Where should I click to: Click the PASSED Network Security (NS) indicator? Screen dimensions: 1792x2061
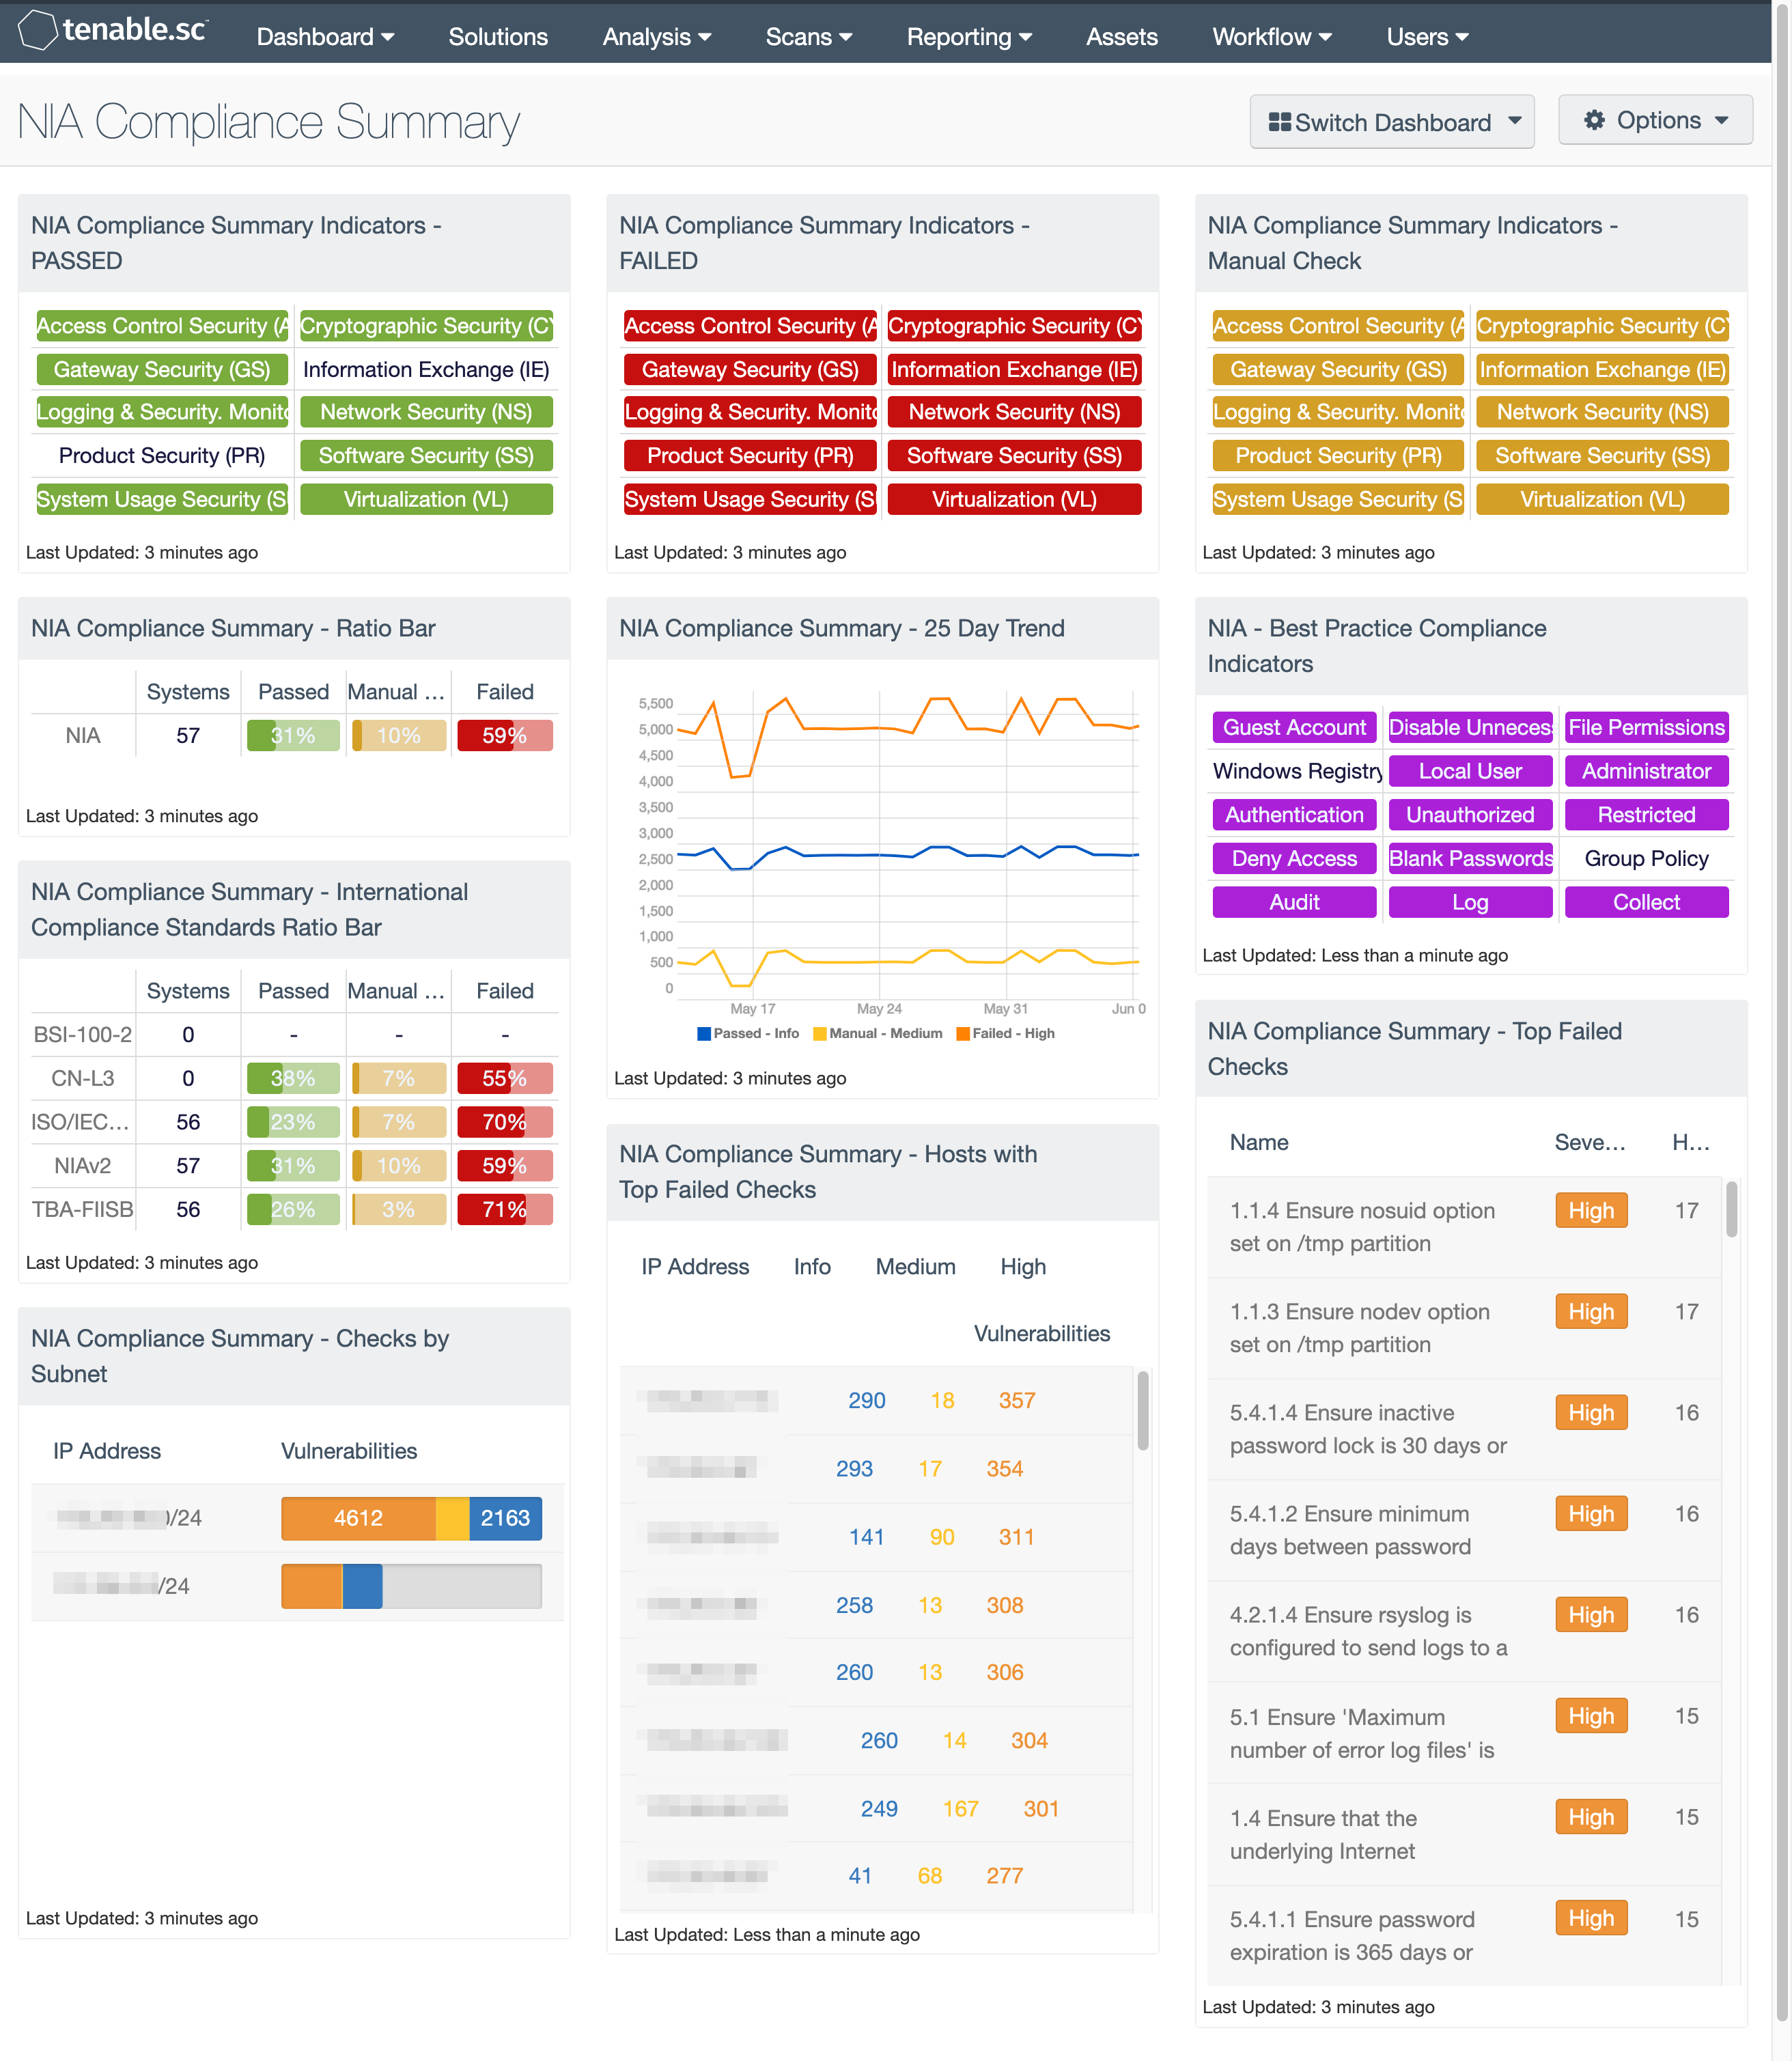tap(426, 412)
